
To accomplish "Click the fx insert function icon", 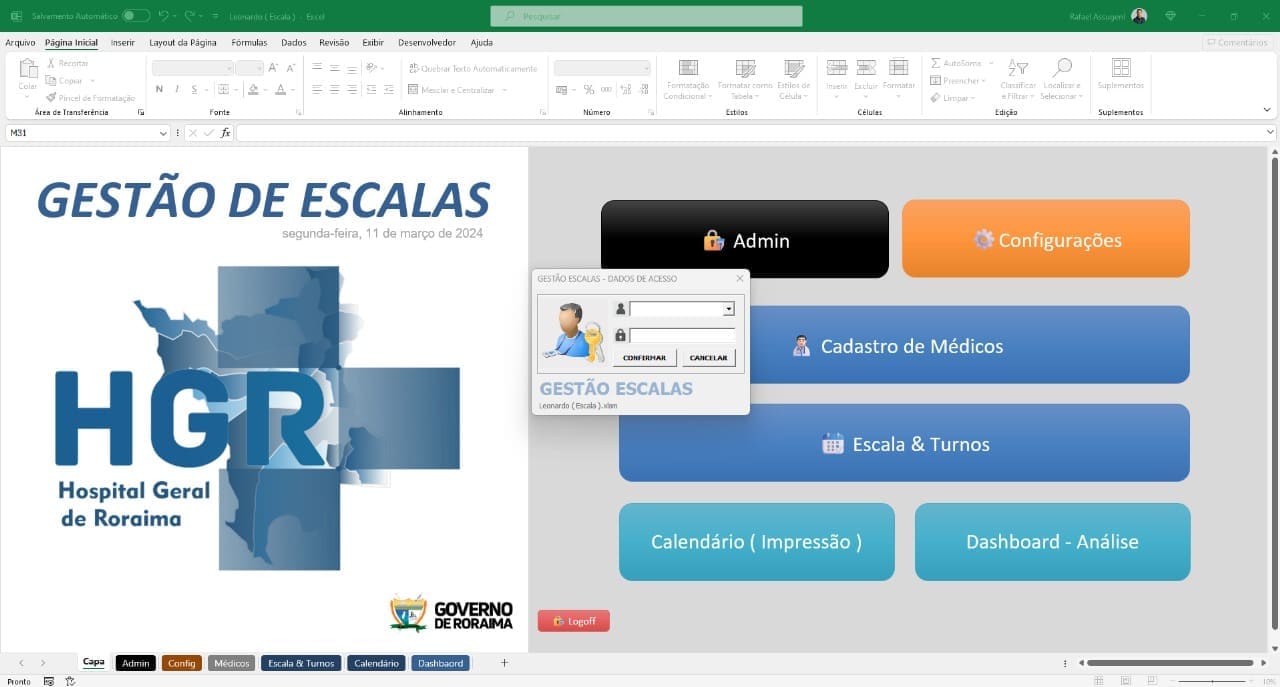I will (x=226, y=133).
